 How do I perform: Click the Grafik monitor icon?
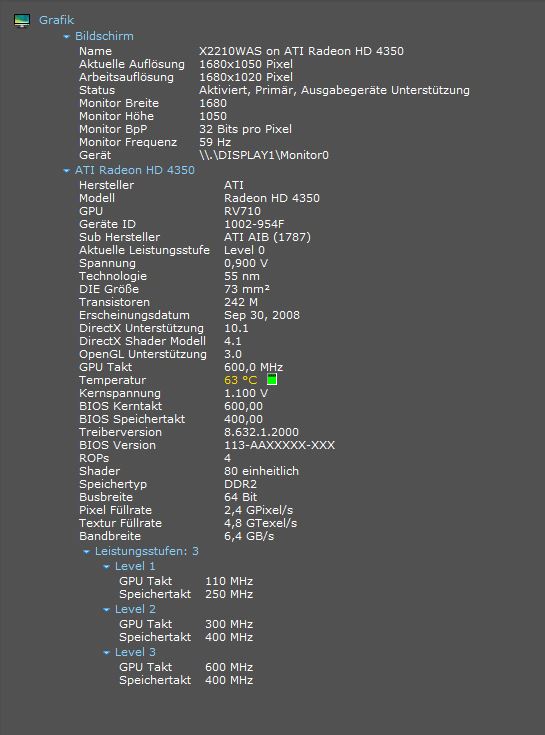pos(22,21)
